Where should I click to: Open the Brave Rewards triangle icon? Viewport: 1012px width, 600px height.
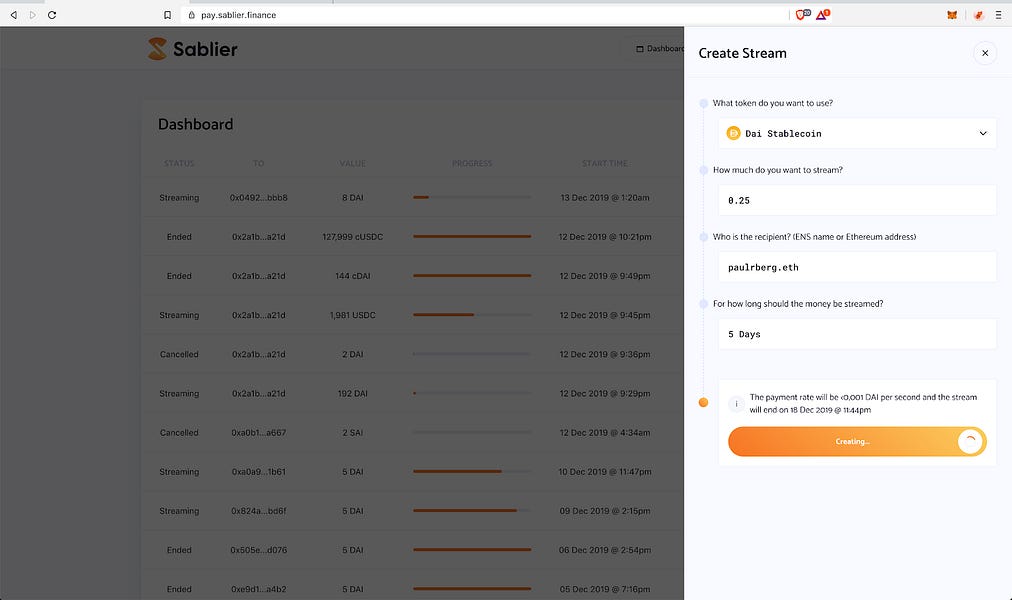(x=822, y=15)
